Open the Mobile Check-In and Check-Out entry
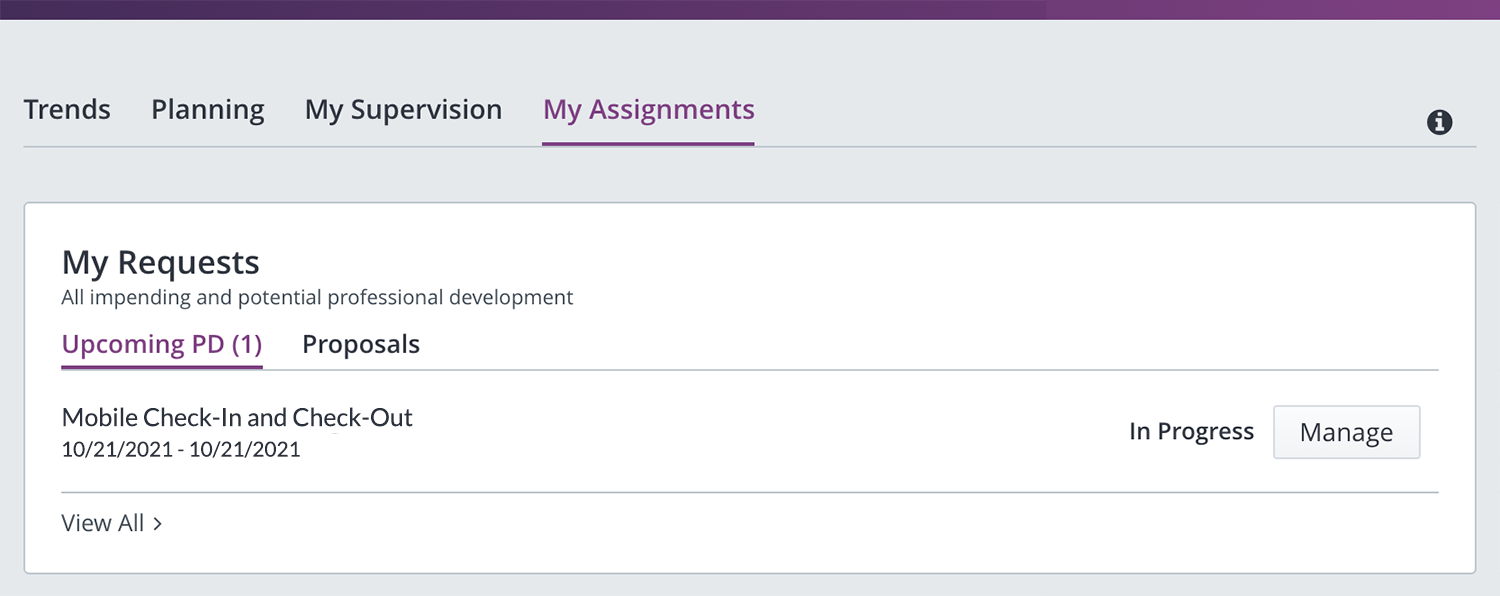The width and height of the screenshot is (1500, 596). 237,417
